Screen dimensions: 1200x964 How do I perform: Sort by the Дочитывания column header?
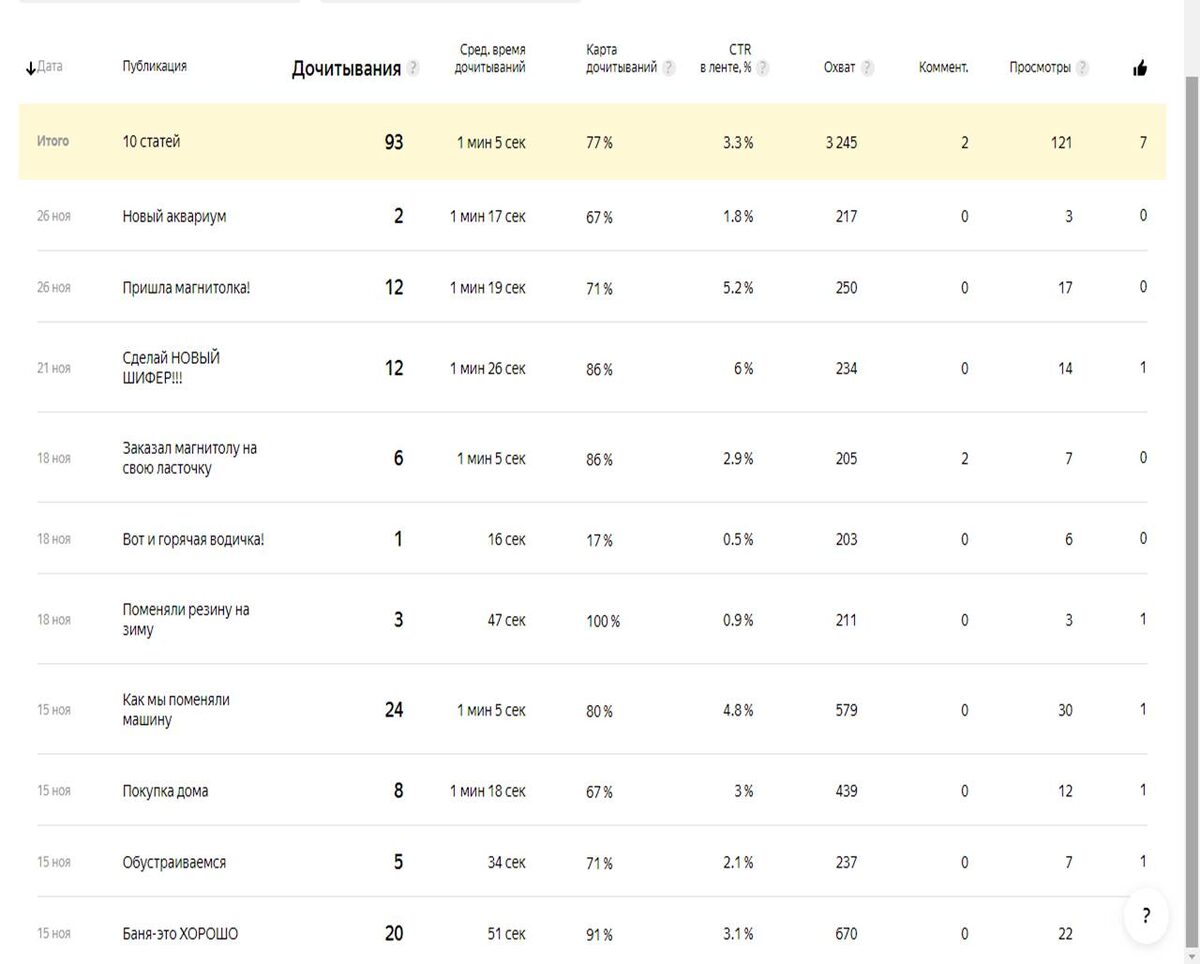[346, 69]
